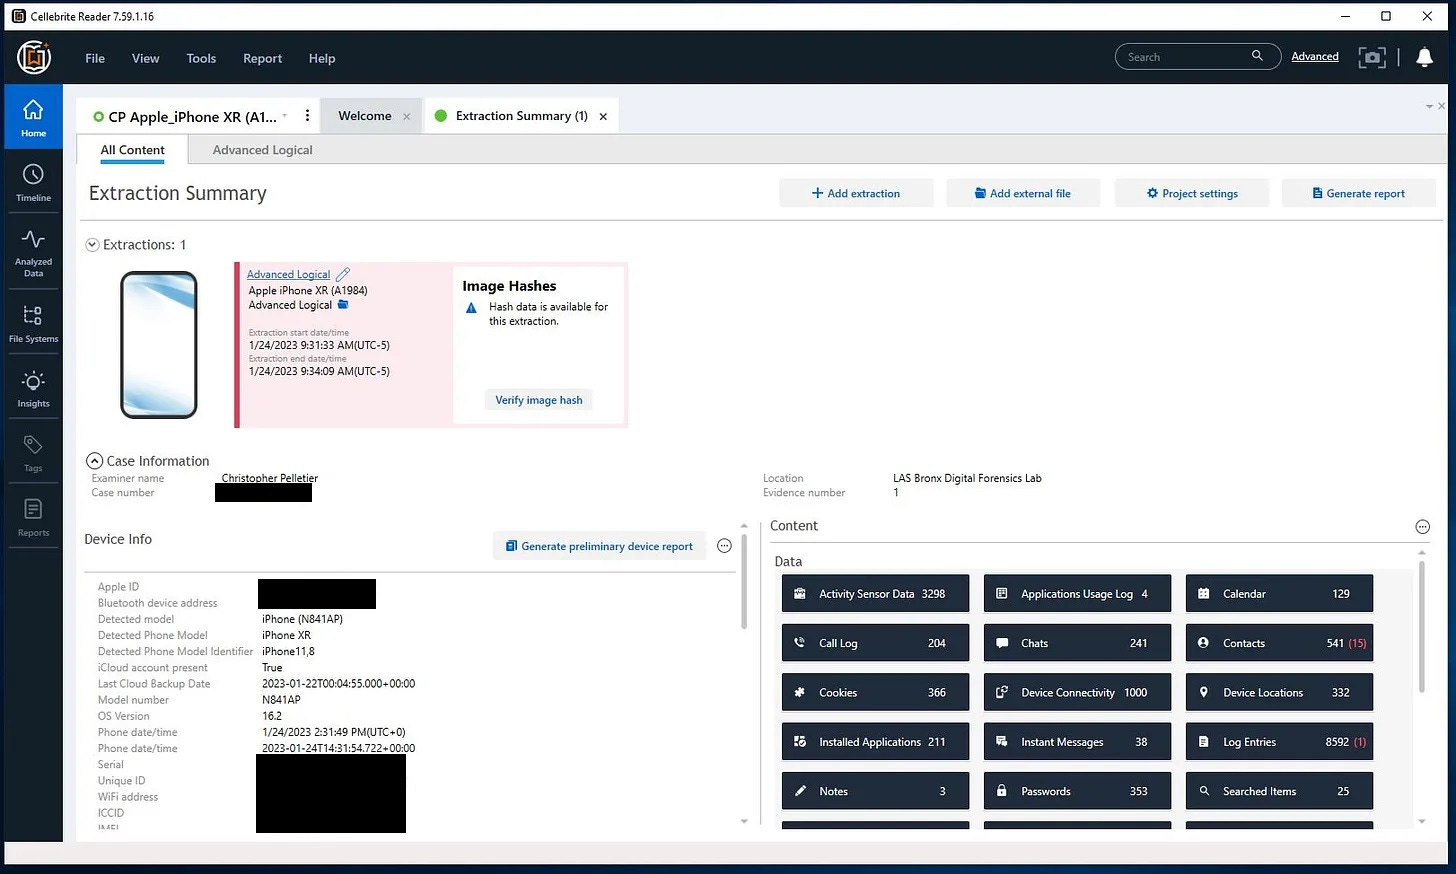Select the All Content tab
Screen dimensions: 1456x874
(132, 150)
